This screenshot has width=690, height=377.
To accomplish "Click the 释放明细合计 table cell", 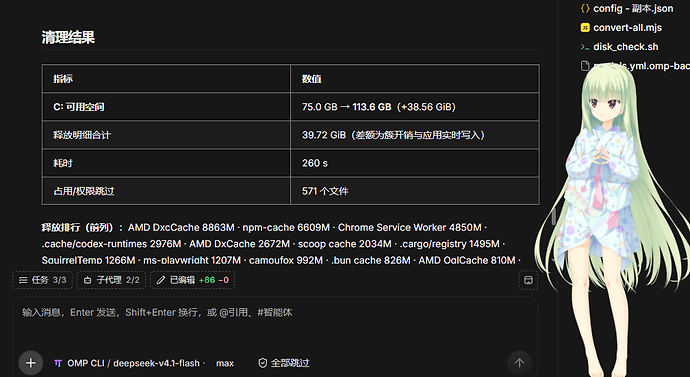I will point(166,135).
